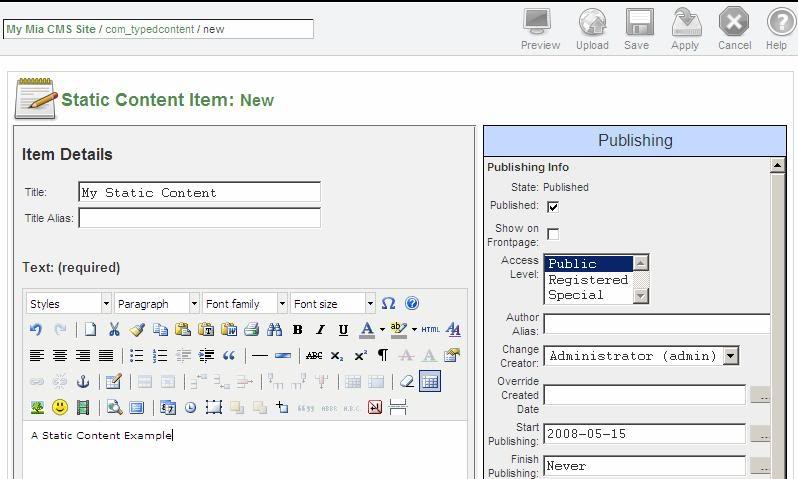Screen dimensions: 798x479
Task: Open the special characters Omega icon
Action: 388,303
